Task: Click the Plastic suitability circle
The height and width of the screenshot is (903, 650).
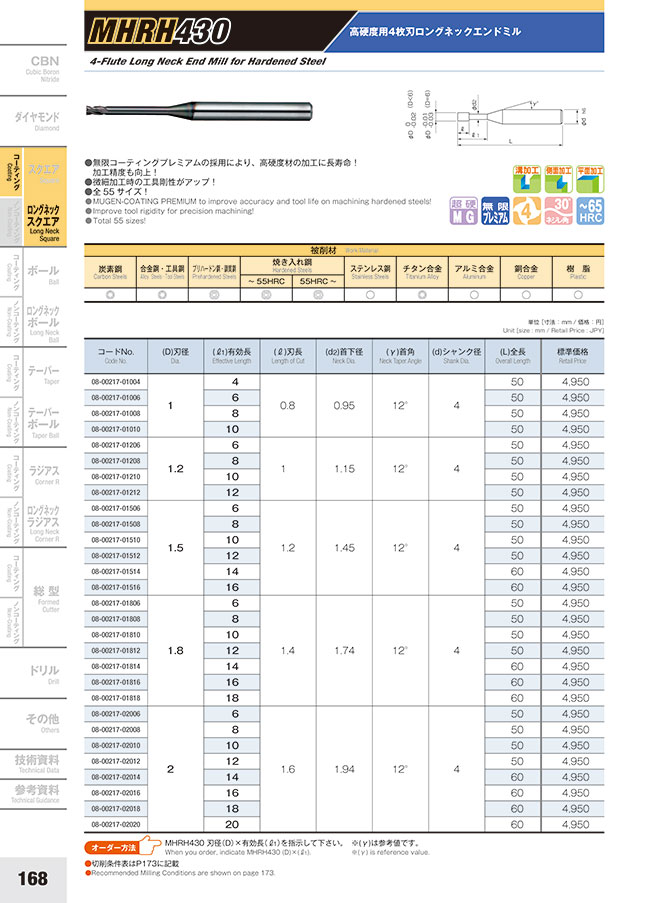Action: [x=578, y=295]
